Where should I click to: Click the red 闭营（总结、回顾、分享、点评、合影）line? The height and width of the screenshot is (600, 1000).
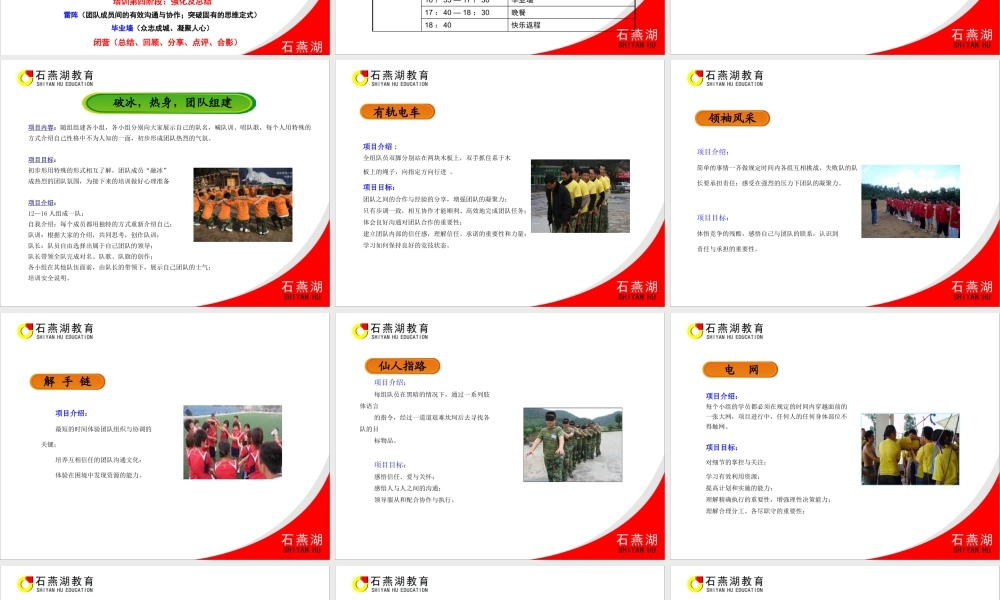166,43
